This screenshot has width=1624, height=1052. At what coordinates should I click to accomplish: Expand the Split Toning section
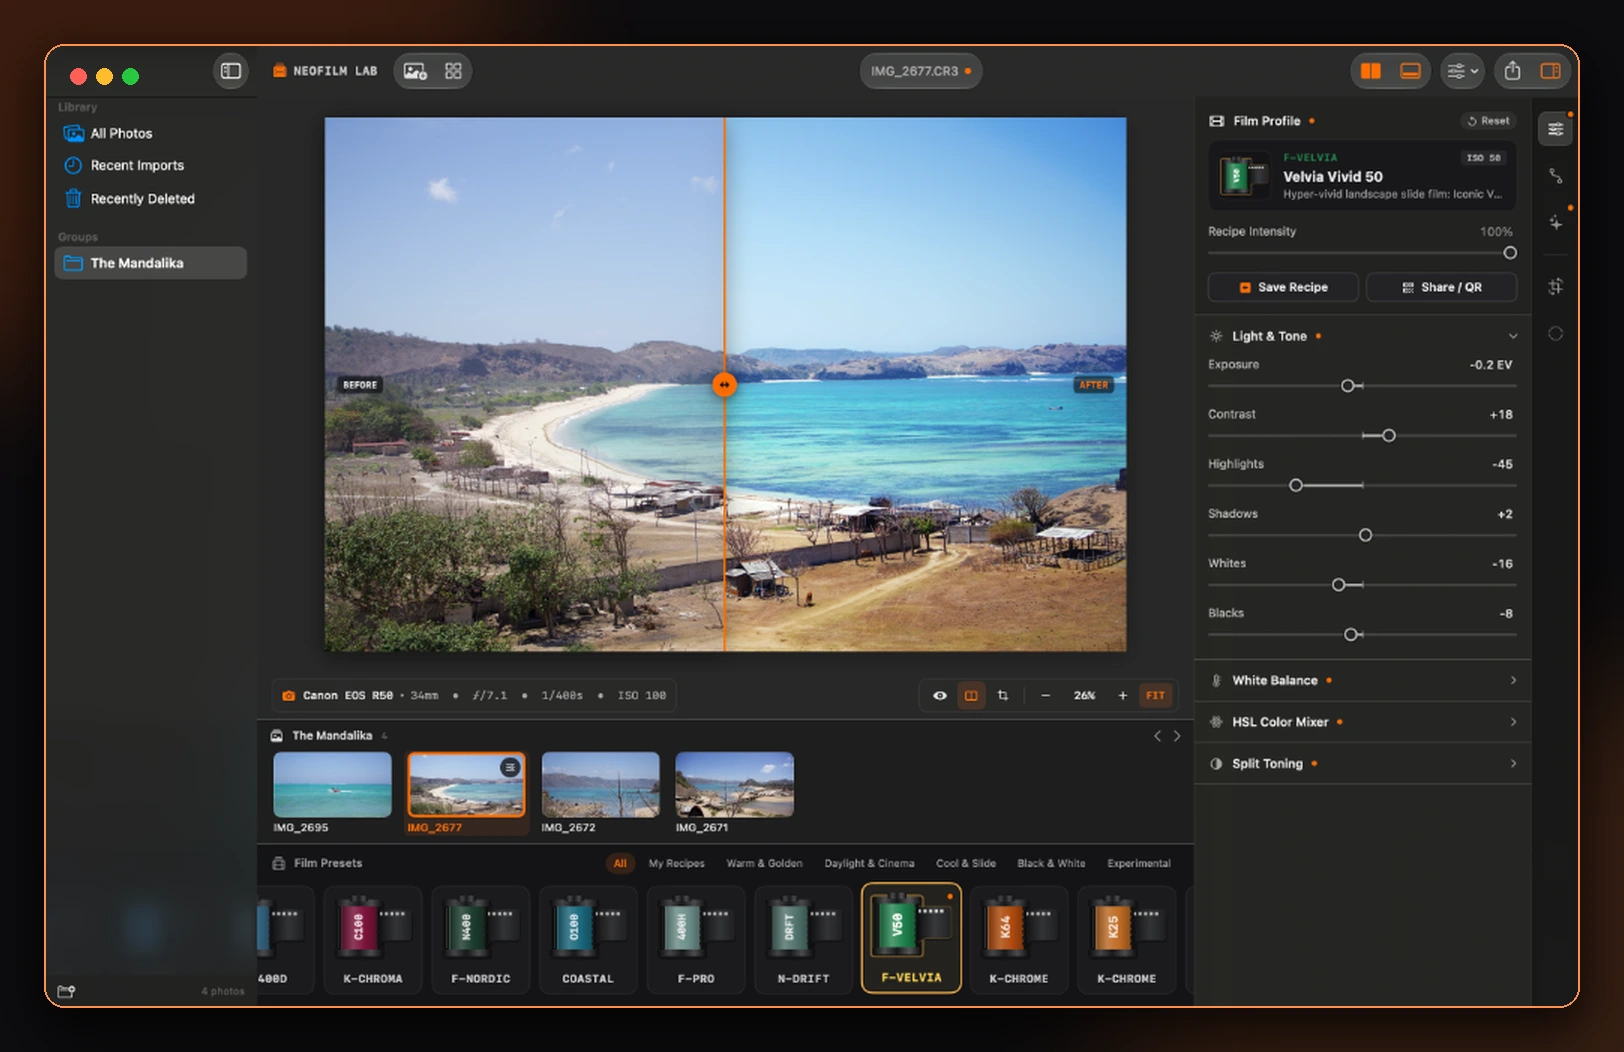[x=1362, y=764]
